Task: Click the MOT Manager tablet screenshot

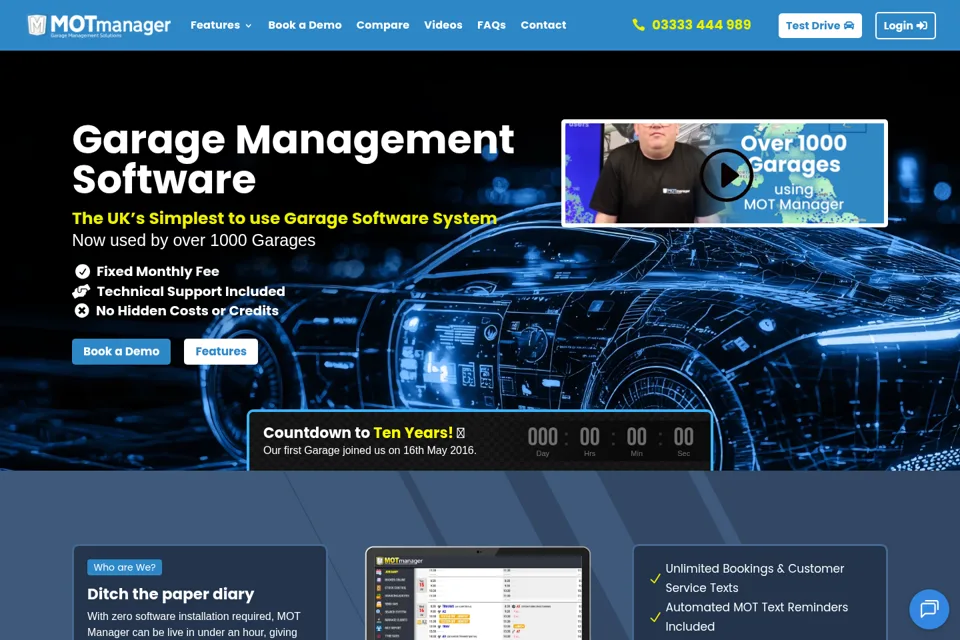Action: click(x=478, y=594)
